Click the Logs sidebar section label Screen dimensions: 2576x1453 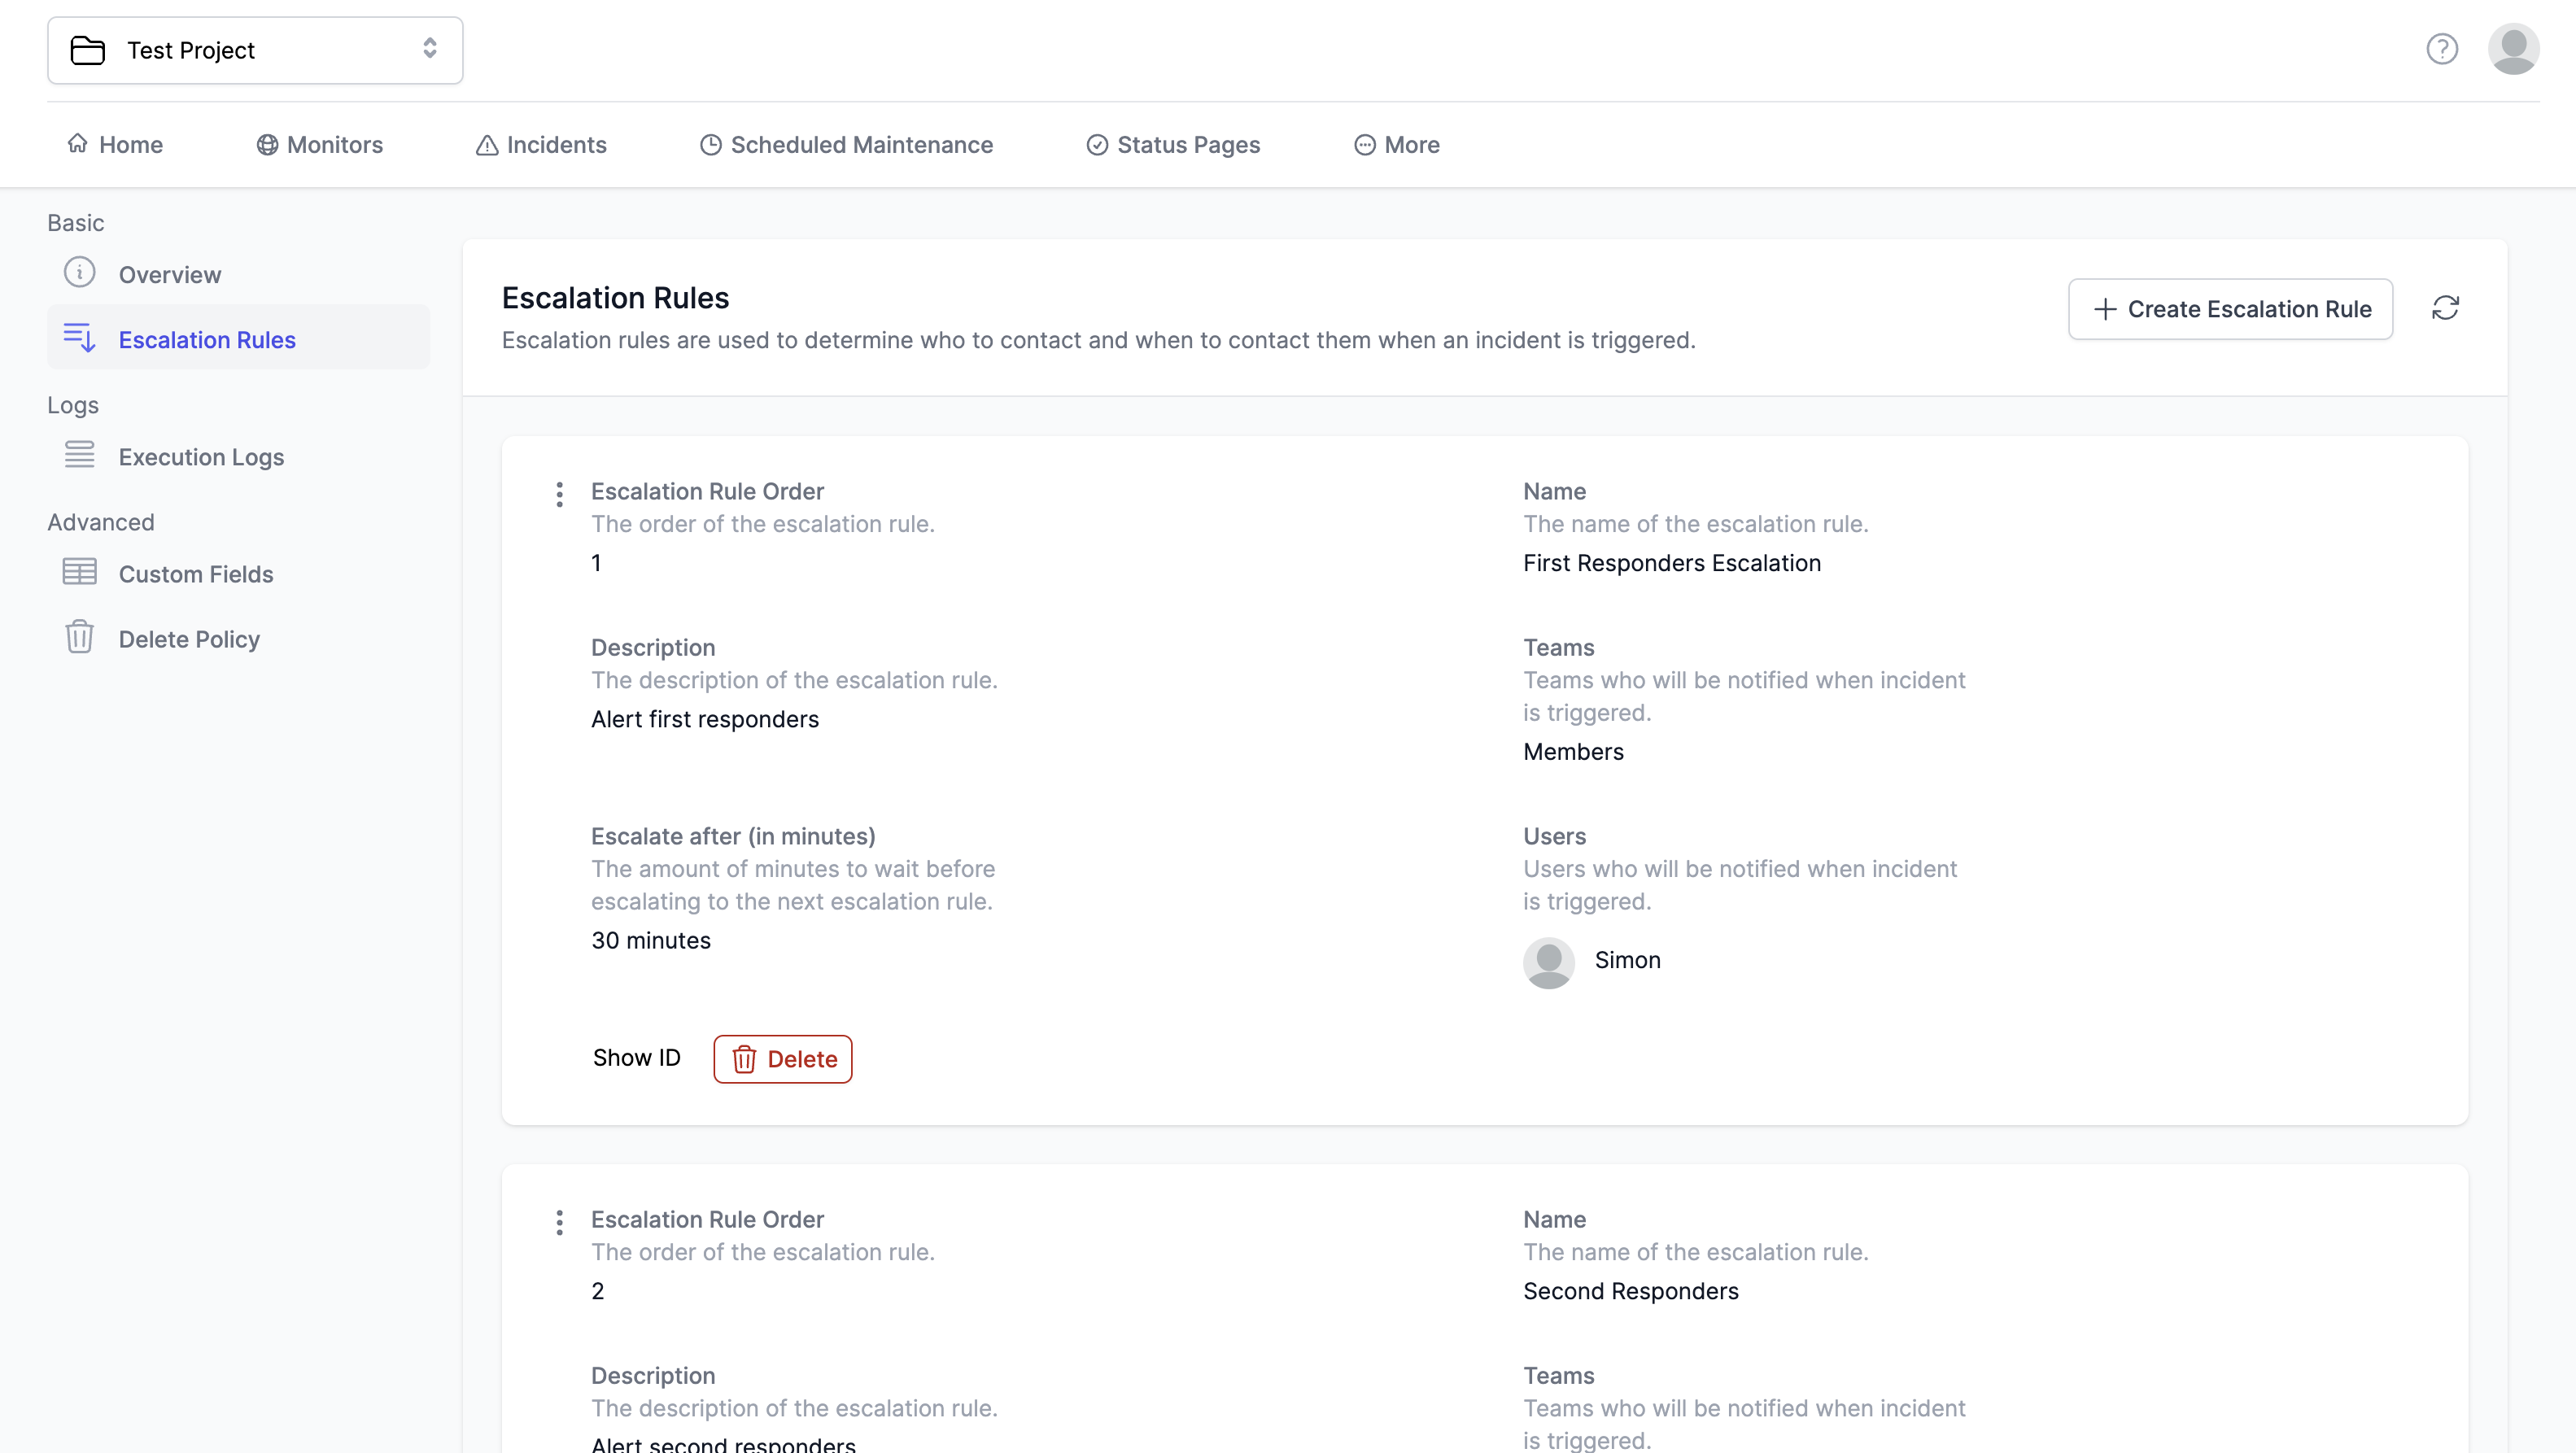[x=73, y=405]
